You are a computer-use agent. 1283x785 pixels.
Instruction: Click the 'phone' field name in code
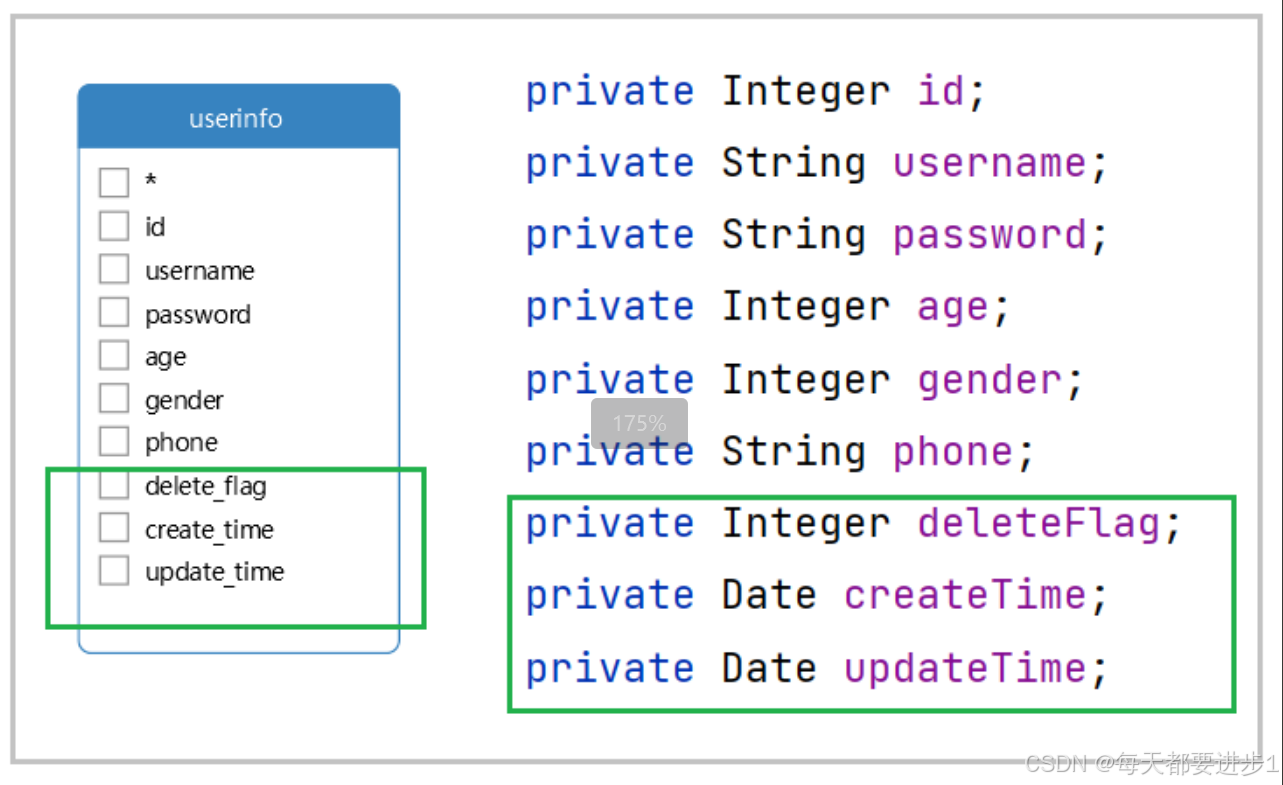pyautogui.click(x=953, y=452)
